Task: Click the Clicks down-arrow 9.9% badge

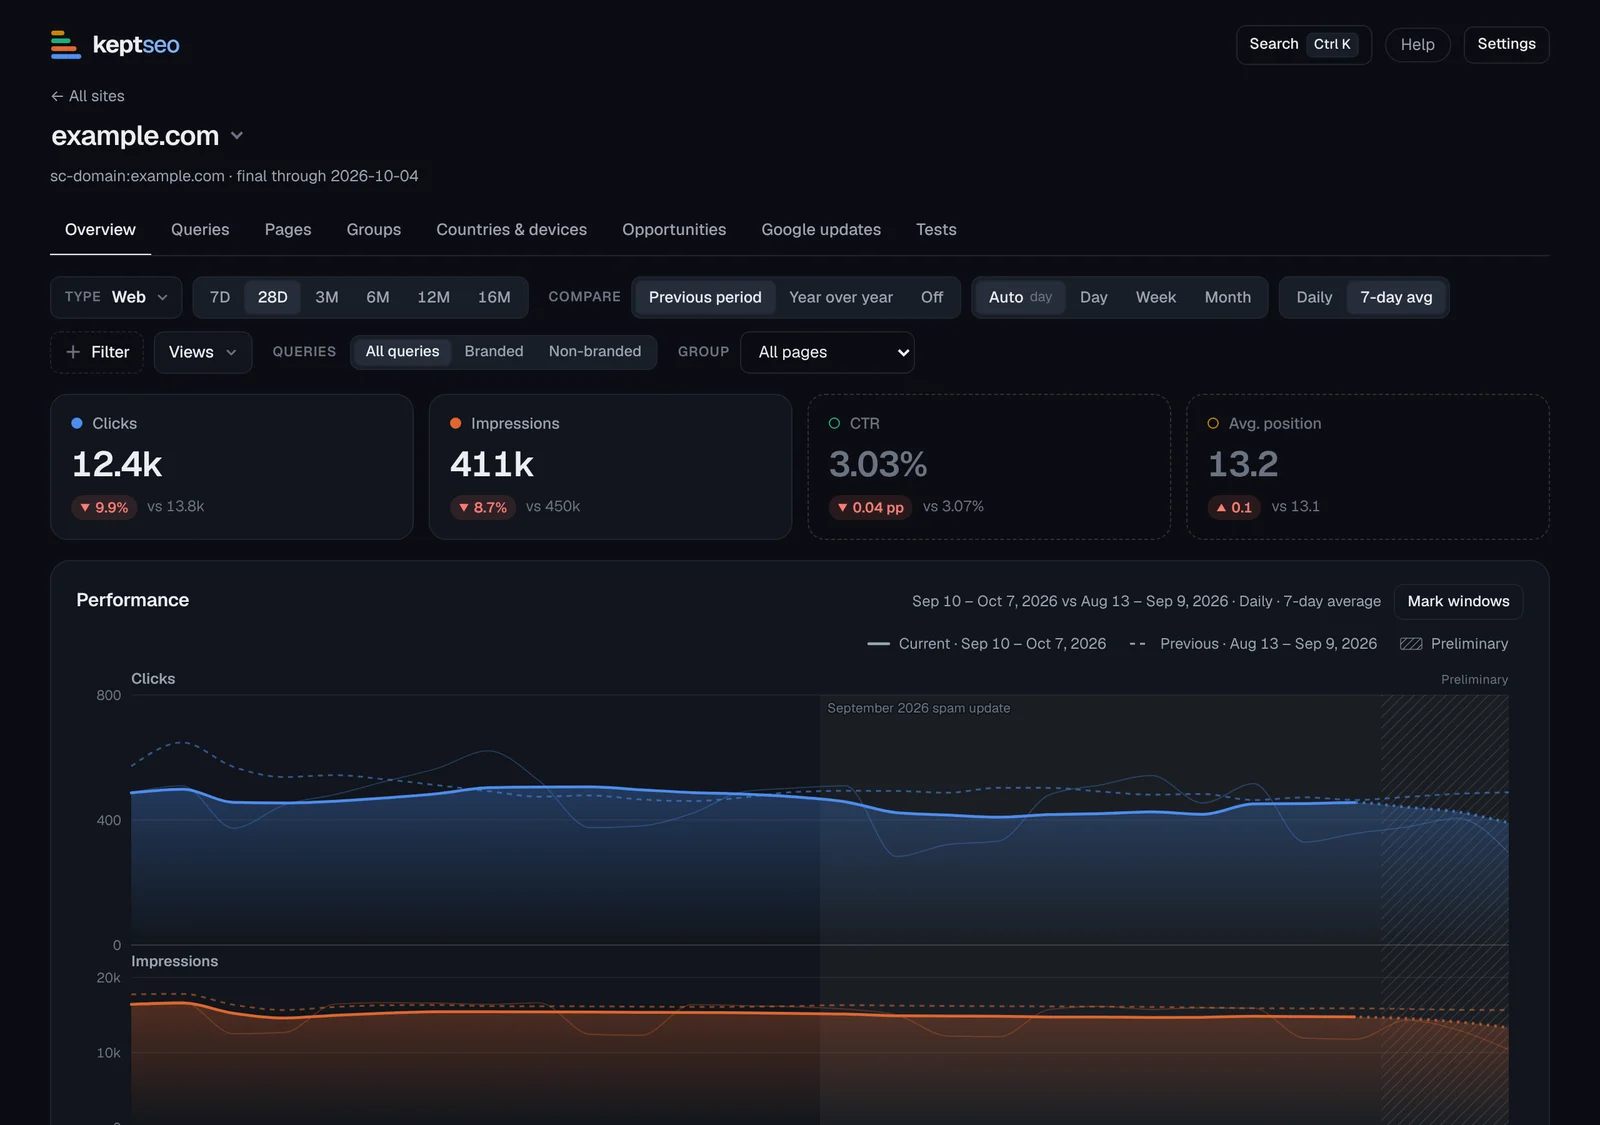Action: [104, 507]
